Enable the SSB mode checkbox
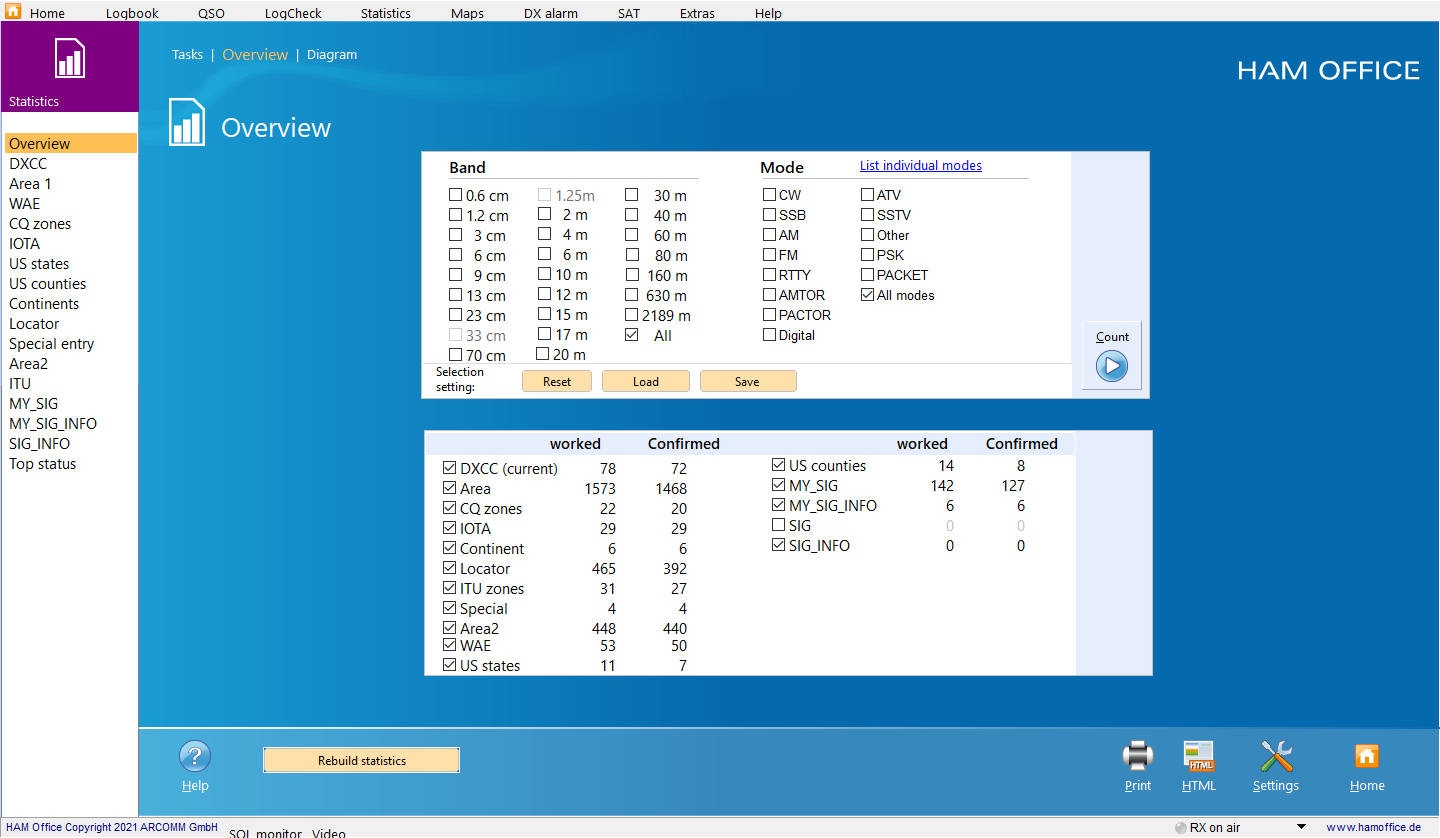Screen dimensions: 1440x838 pyautogui.click(x=769, y=215)
